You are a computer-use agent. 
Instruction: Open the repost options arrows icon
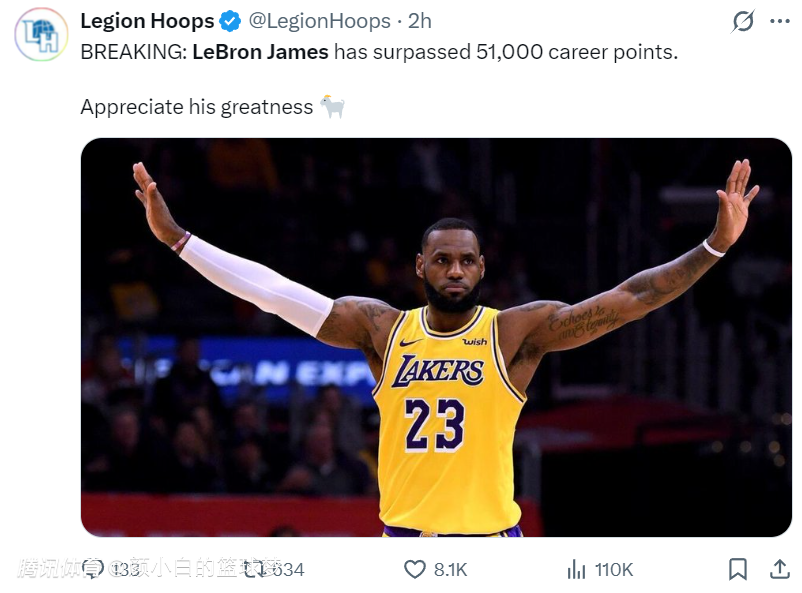[x=256, y=569]
